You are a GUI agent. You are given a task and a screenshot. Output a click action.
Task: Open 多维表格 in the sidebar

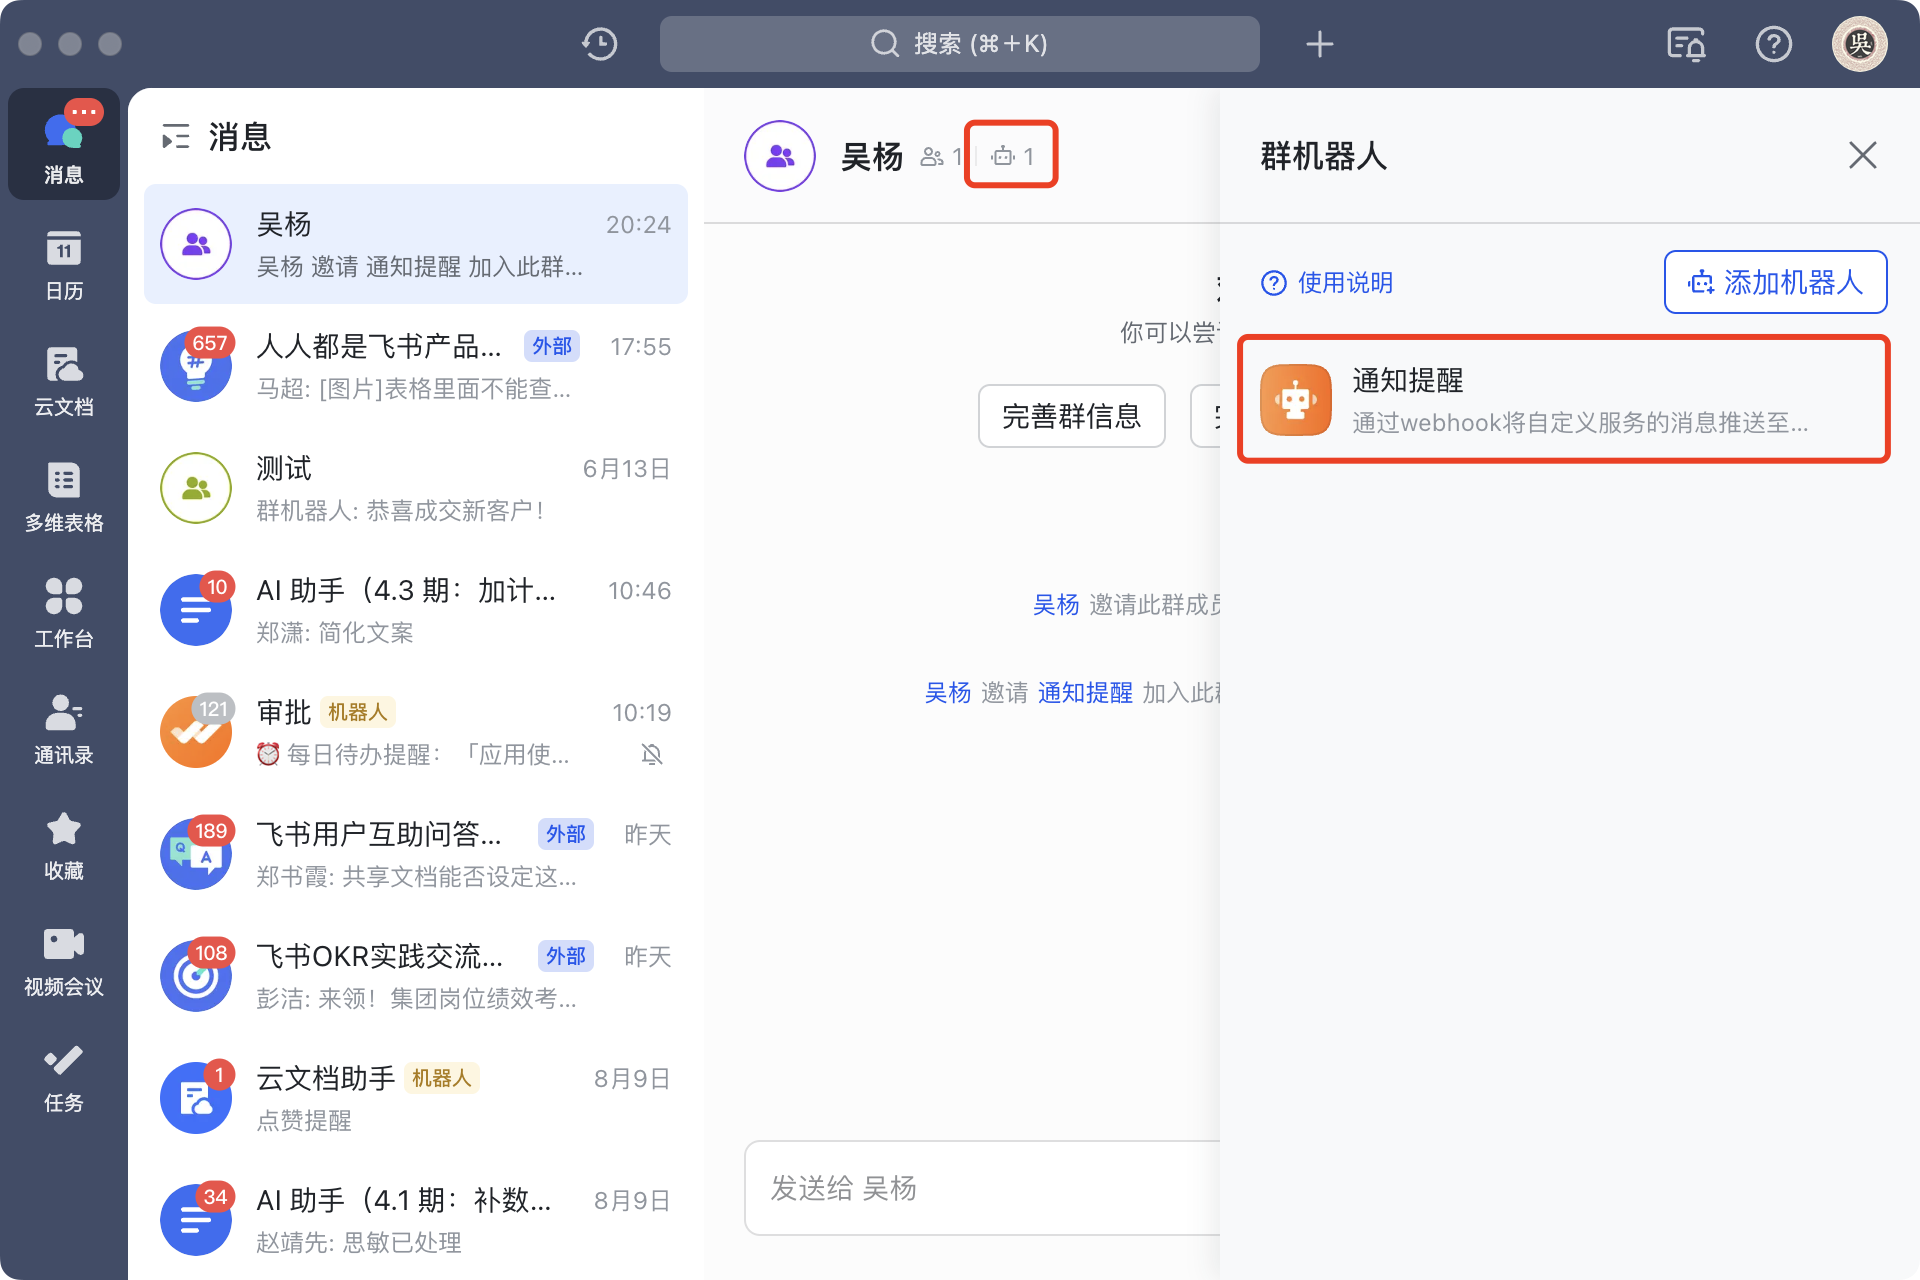[x=64, y=496]
